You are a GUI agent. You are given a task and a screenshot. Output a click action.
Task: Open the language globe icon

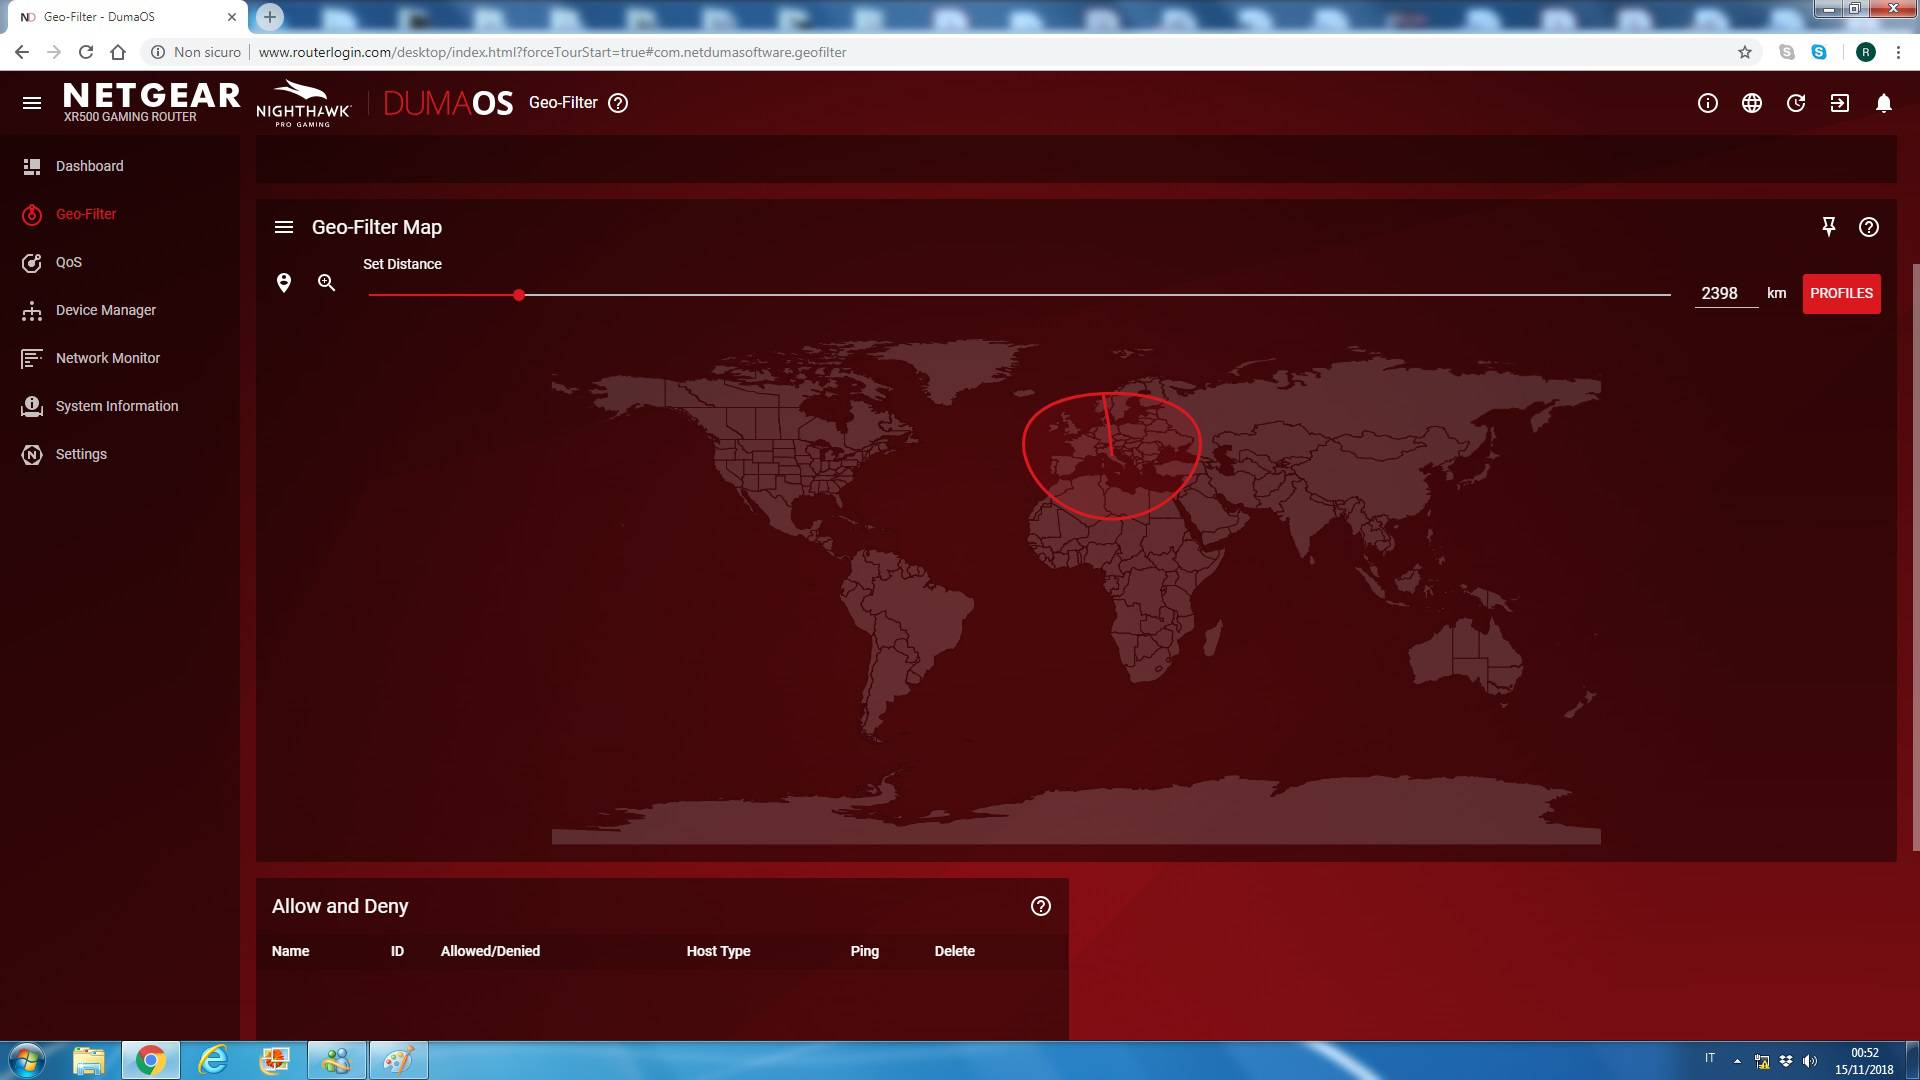coord(1752,103)
